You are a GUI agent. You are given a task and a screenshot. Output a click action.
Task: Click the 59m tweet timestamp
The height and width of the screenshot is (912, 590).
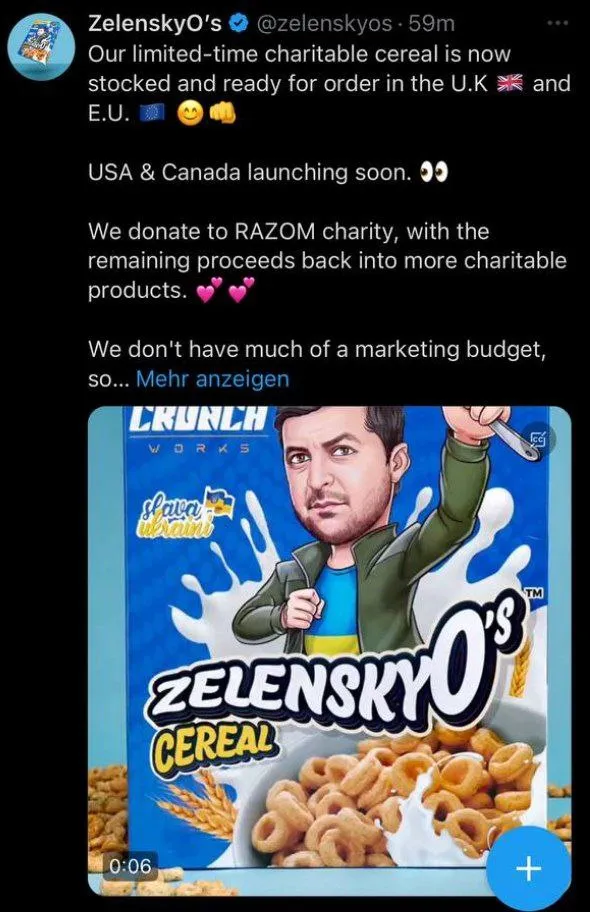(x=432, y=24)
